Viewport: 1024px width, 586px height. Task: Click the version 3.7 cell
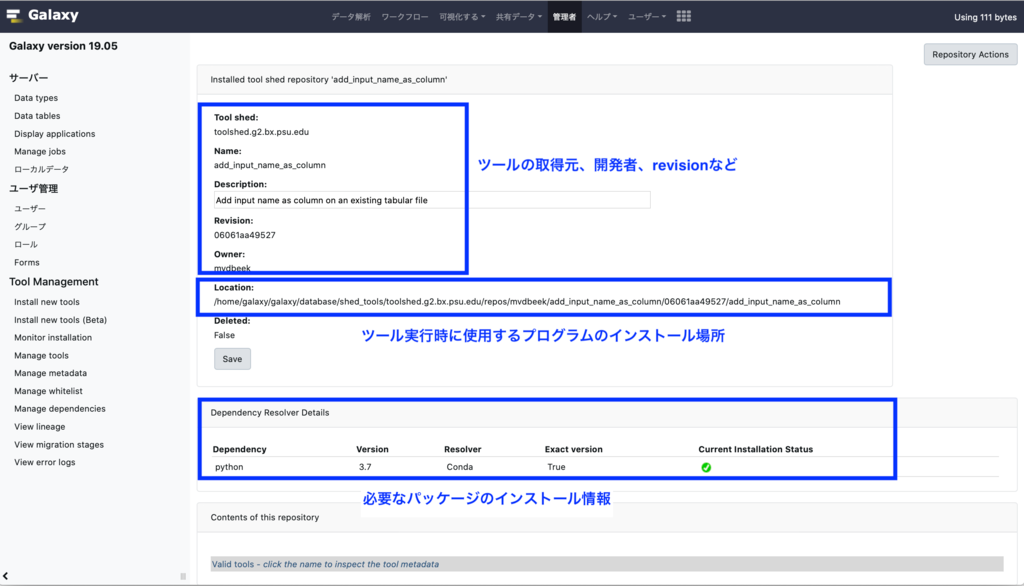365,467
